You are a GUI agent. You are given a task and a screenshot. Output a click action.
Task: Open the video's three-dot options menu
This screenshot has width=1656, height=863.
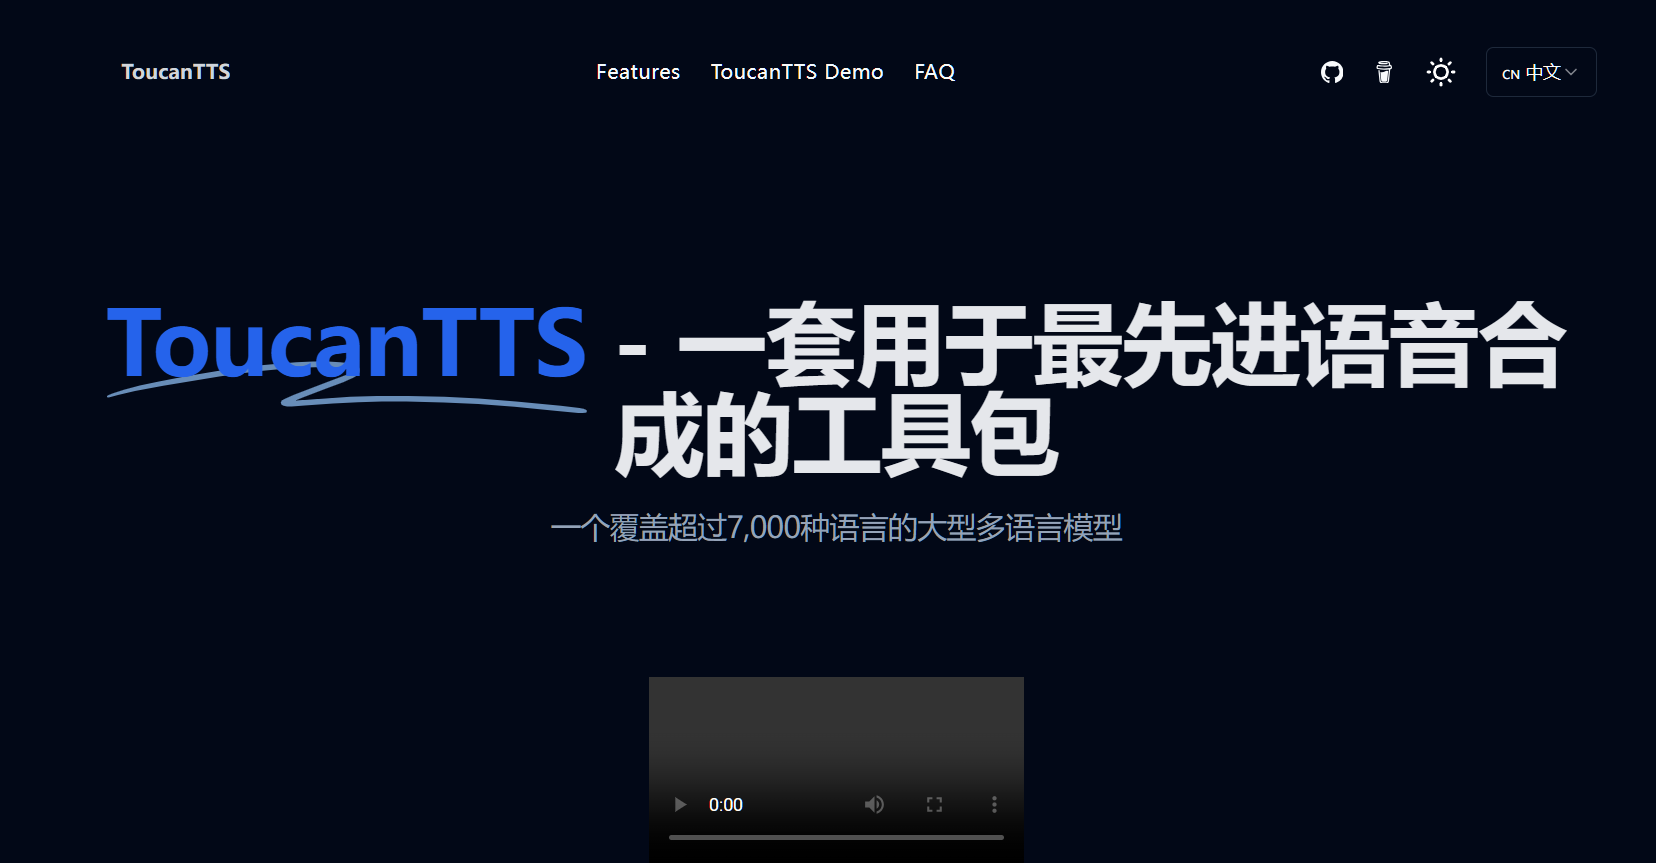click(993, 805)
